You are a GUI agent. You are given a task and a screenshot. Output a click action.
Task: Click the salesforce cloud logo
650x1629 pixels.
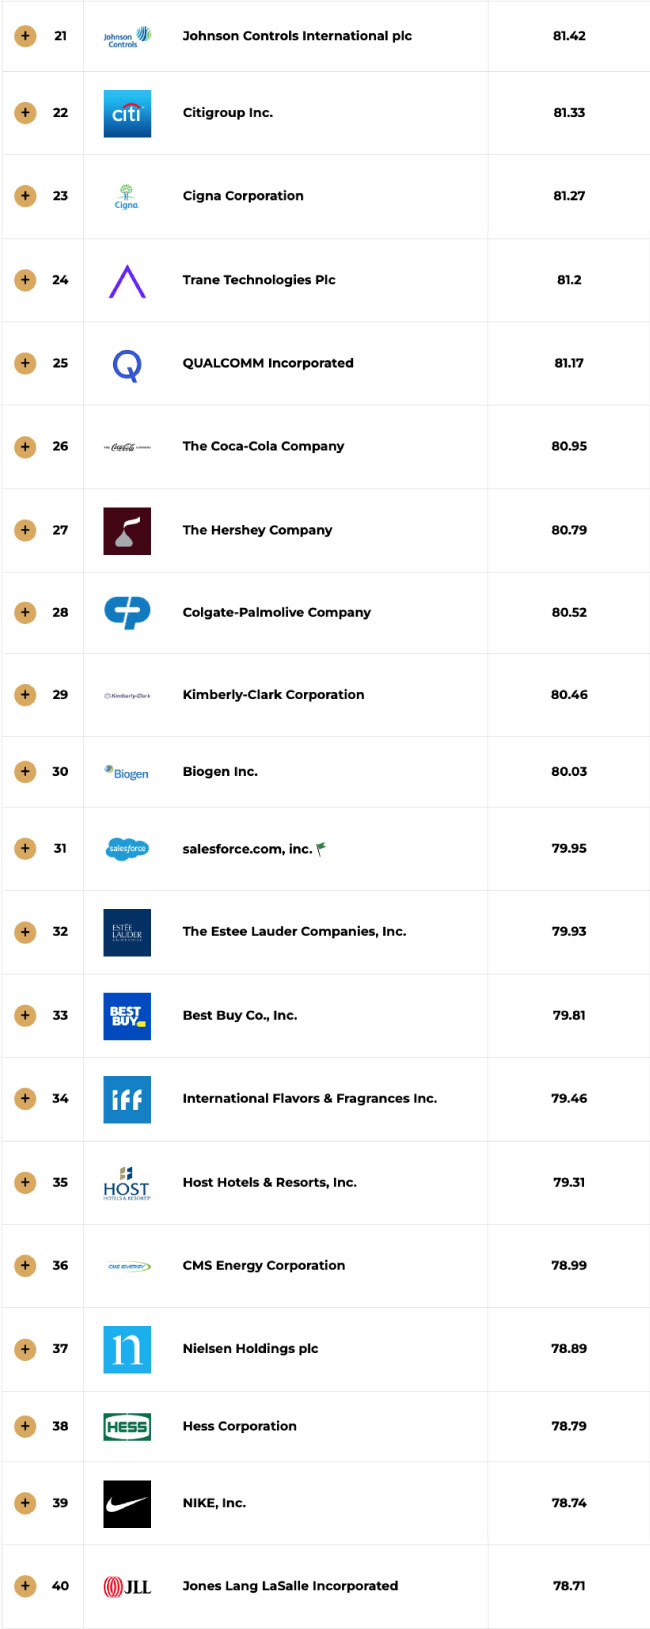(127, 849)
